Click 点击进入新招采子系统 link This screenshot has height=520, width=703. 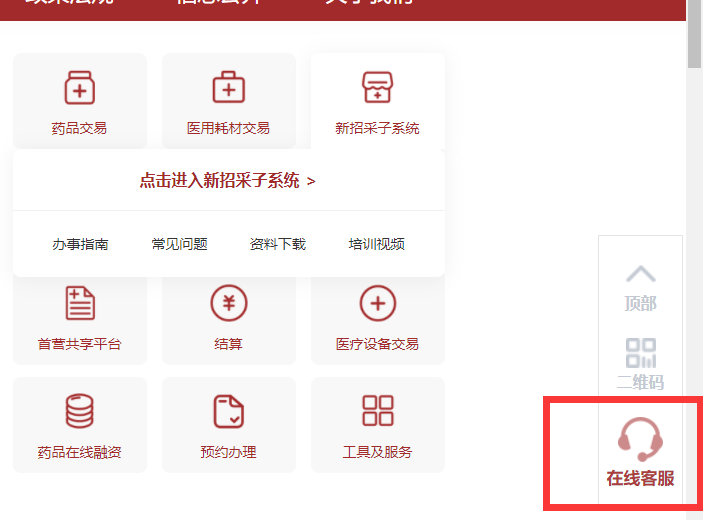coord(227,181)
